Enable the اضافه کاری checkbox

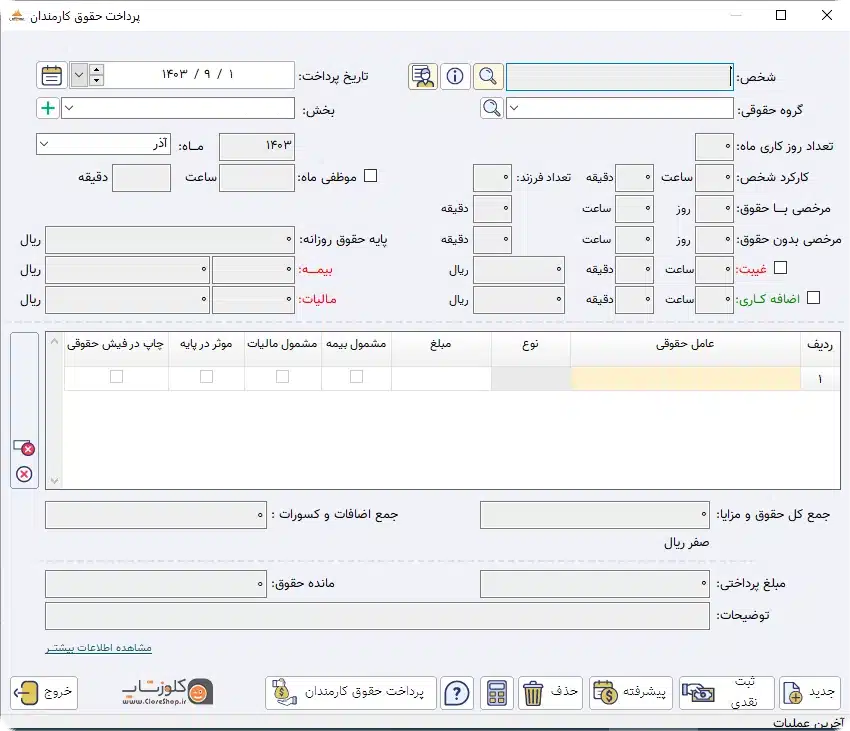[814, 298]
